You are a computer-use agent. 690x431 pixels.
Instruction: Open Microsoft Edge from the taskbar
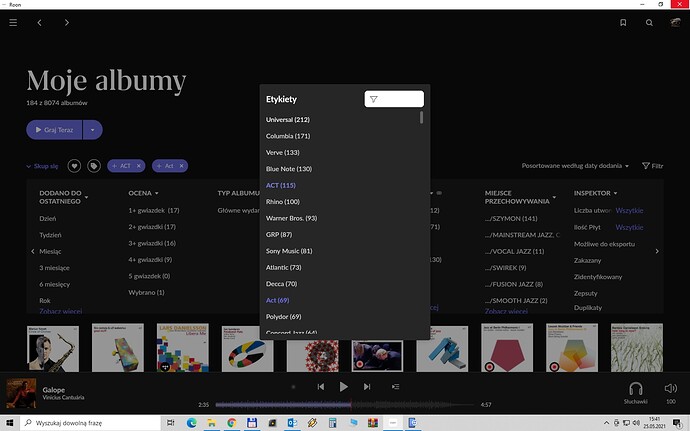tap(191, 423)
